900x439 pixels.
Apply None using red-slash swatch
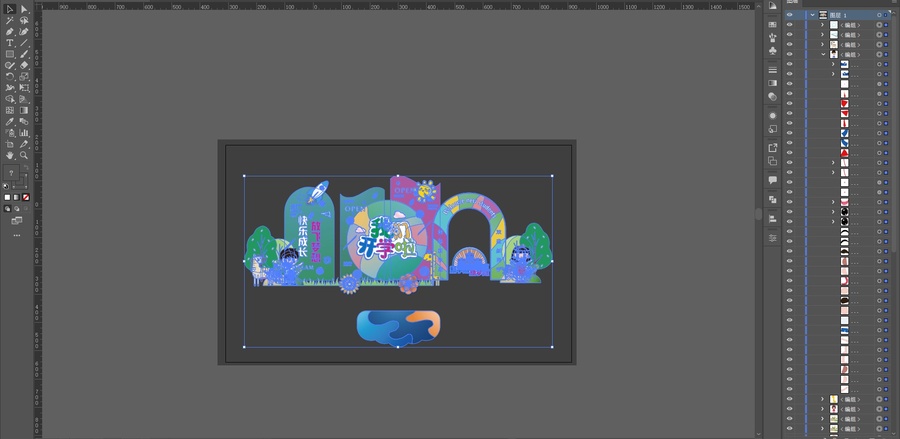tap(26, 197)
